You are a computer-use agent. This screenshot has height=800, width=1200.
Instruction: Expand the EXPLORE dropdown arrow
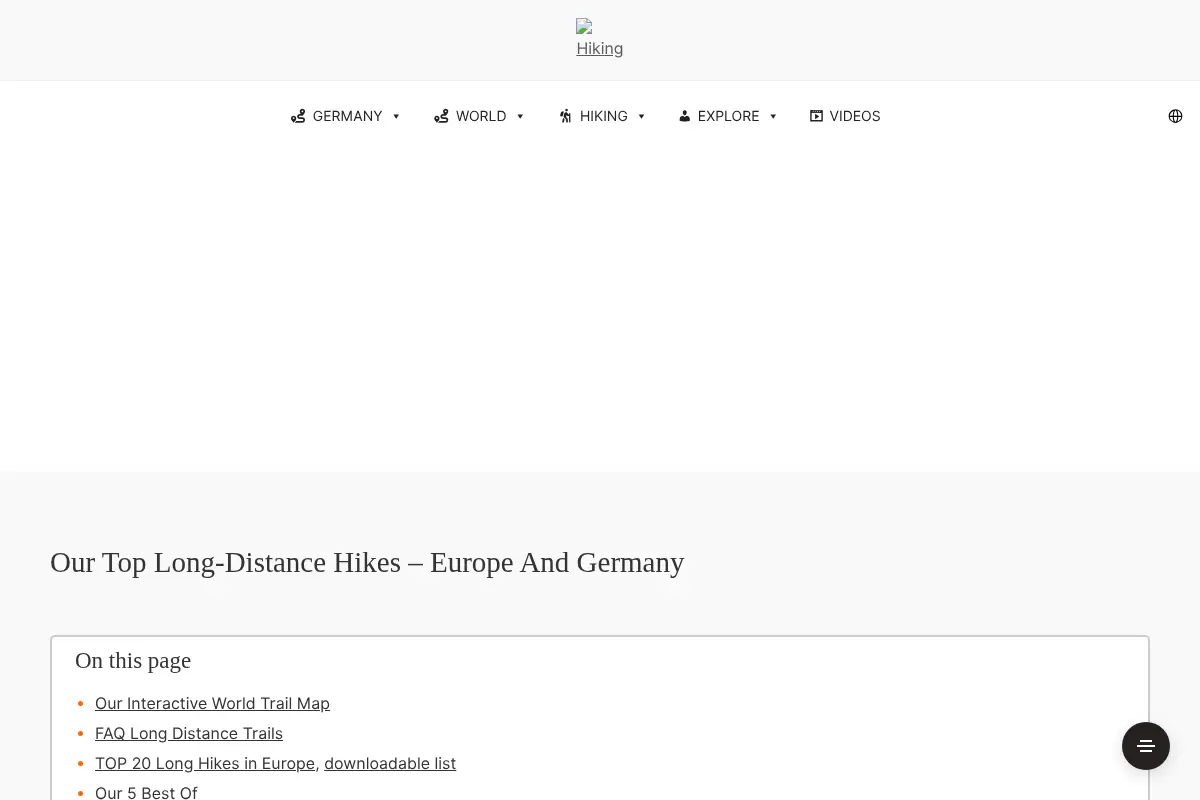(x=773, y=116)
